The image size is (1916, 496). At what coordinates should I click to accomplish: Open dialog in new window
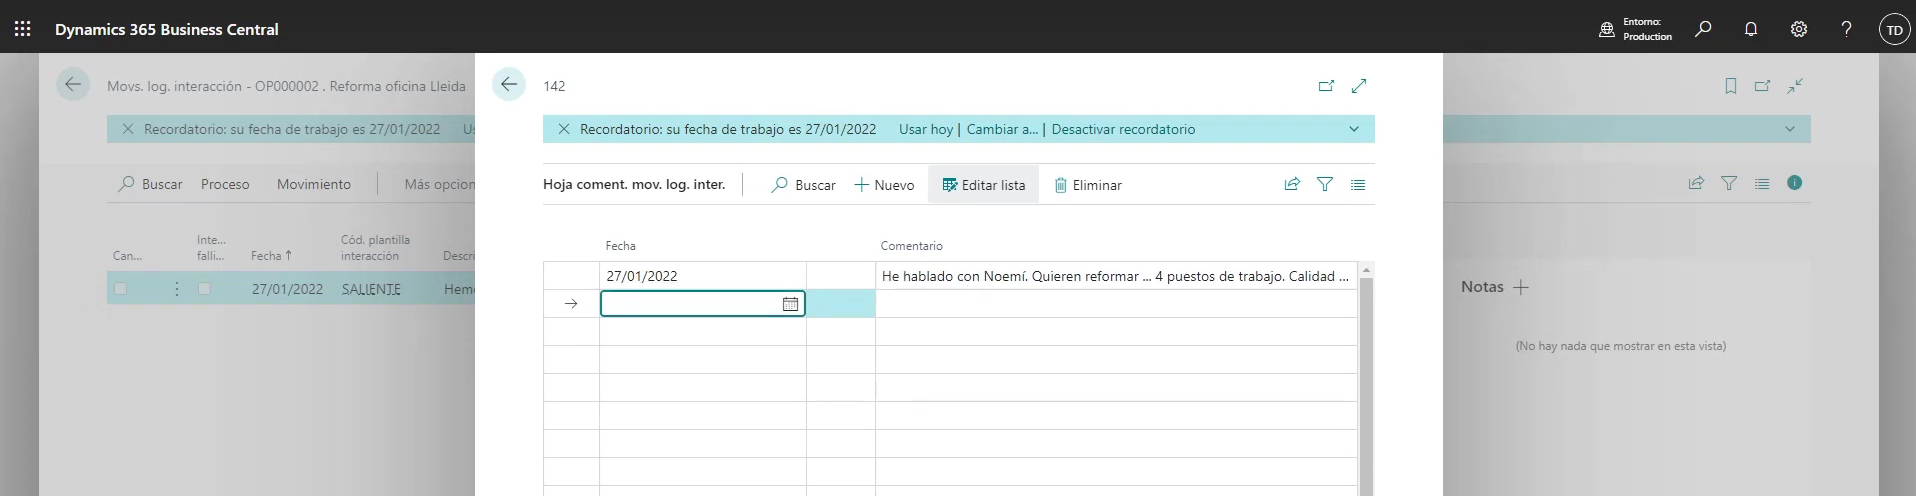[x=1326, y=86]
